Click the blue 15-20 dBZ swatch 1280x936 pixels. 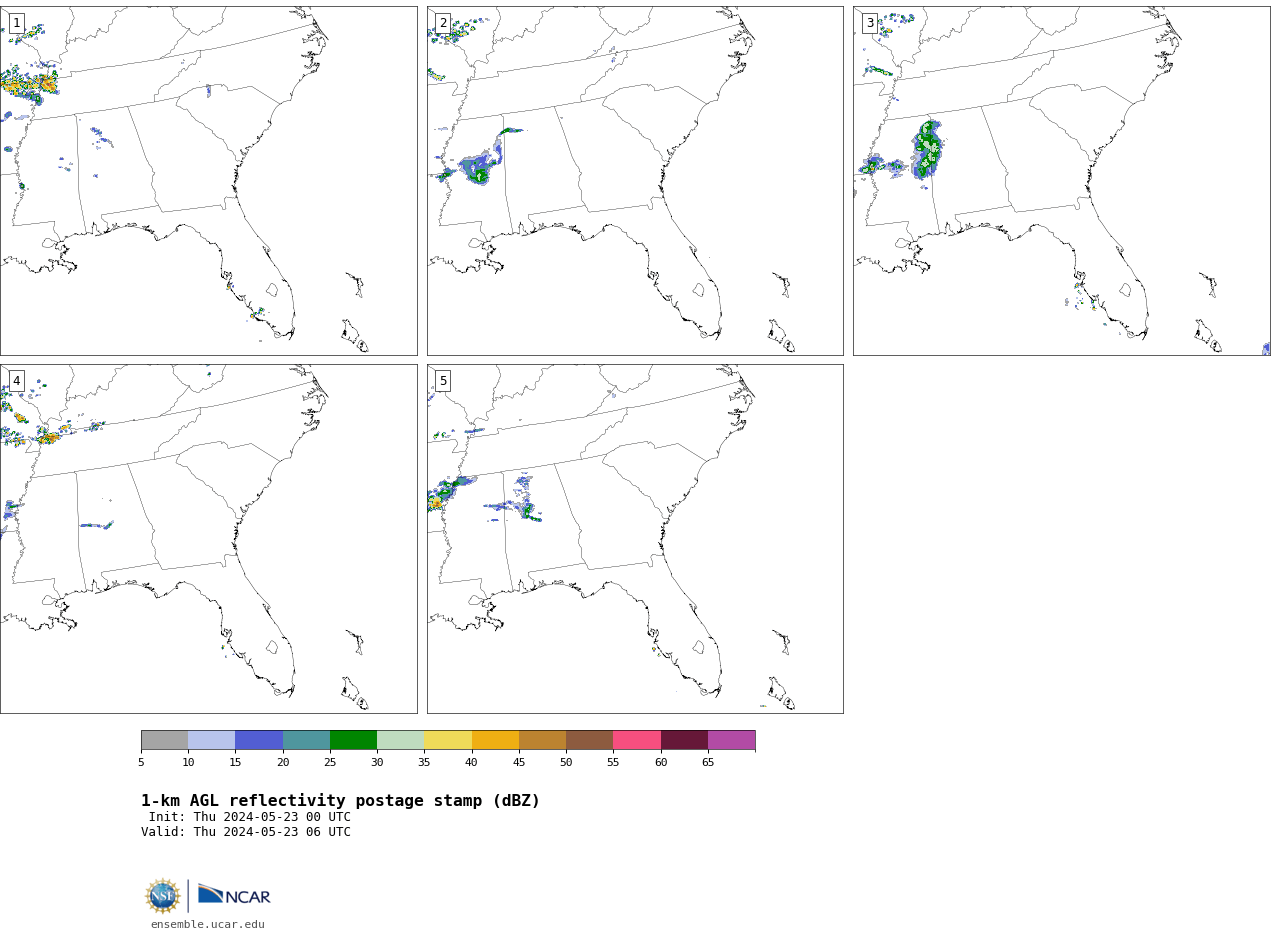pyautogui.click(x=259, y=740)
